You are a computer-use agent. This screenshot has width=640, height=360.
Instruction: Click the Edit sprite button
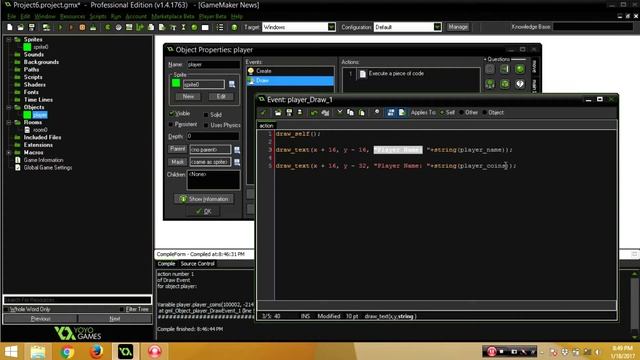pyautogui.click(x=221, y=97)
